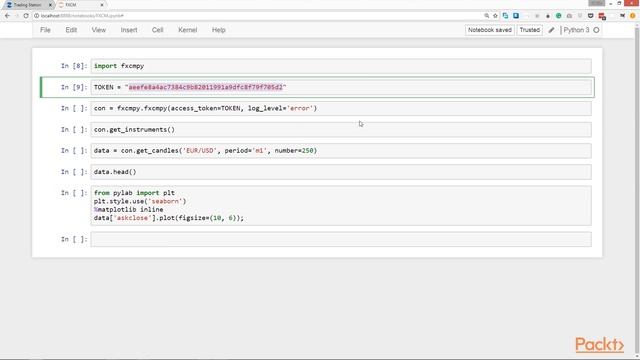Go forward in the browser
The width and height of the screenshot is (640, 360).
pyautogui.click(x=17, y=16)
